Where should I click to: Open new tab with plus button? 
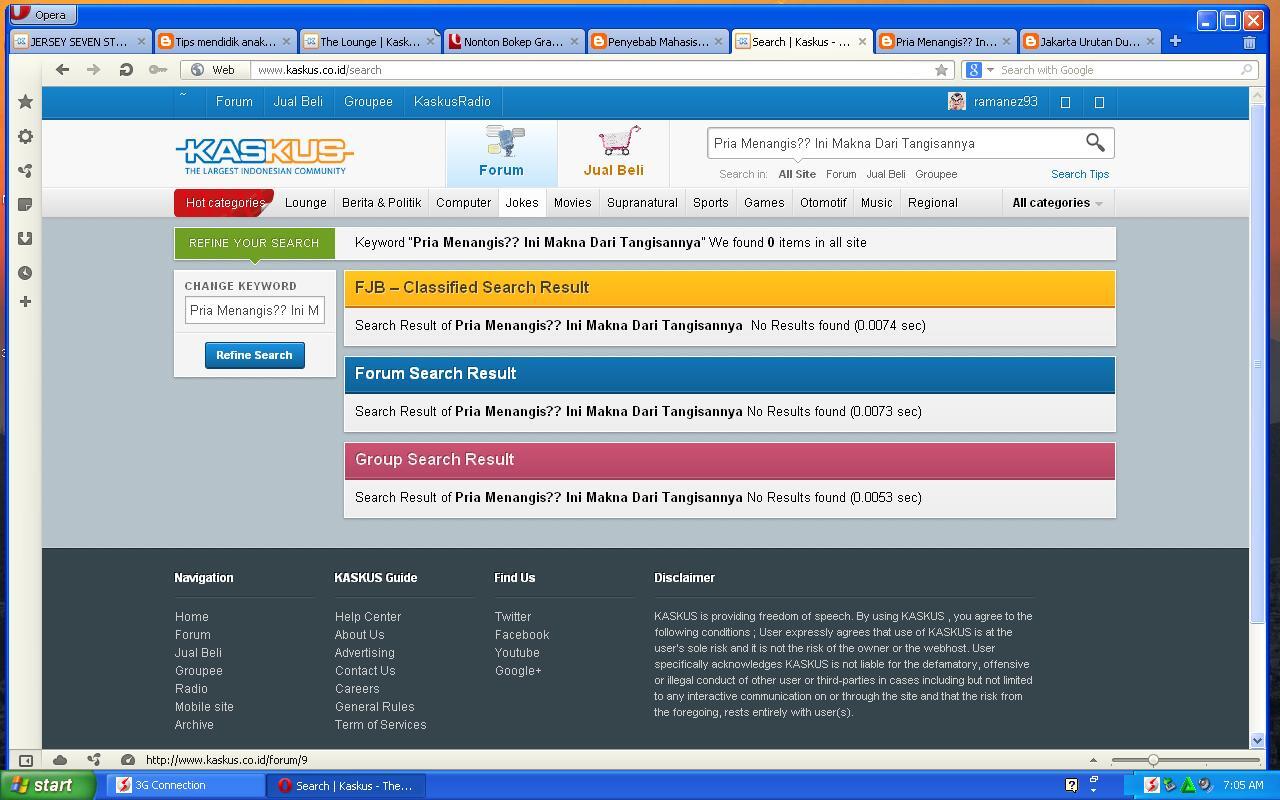[1175, 41]
